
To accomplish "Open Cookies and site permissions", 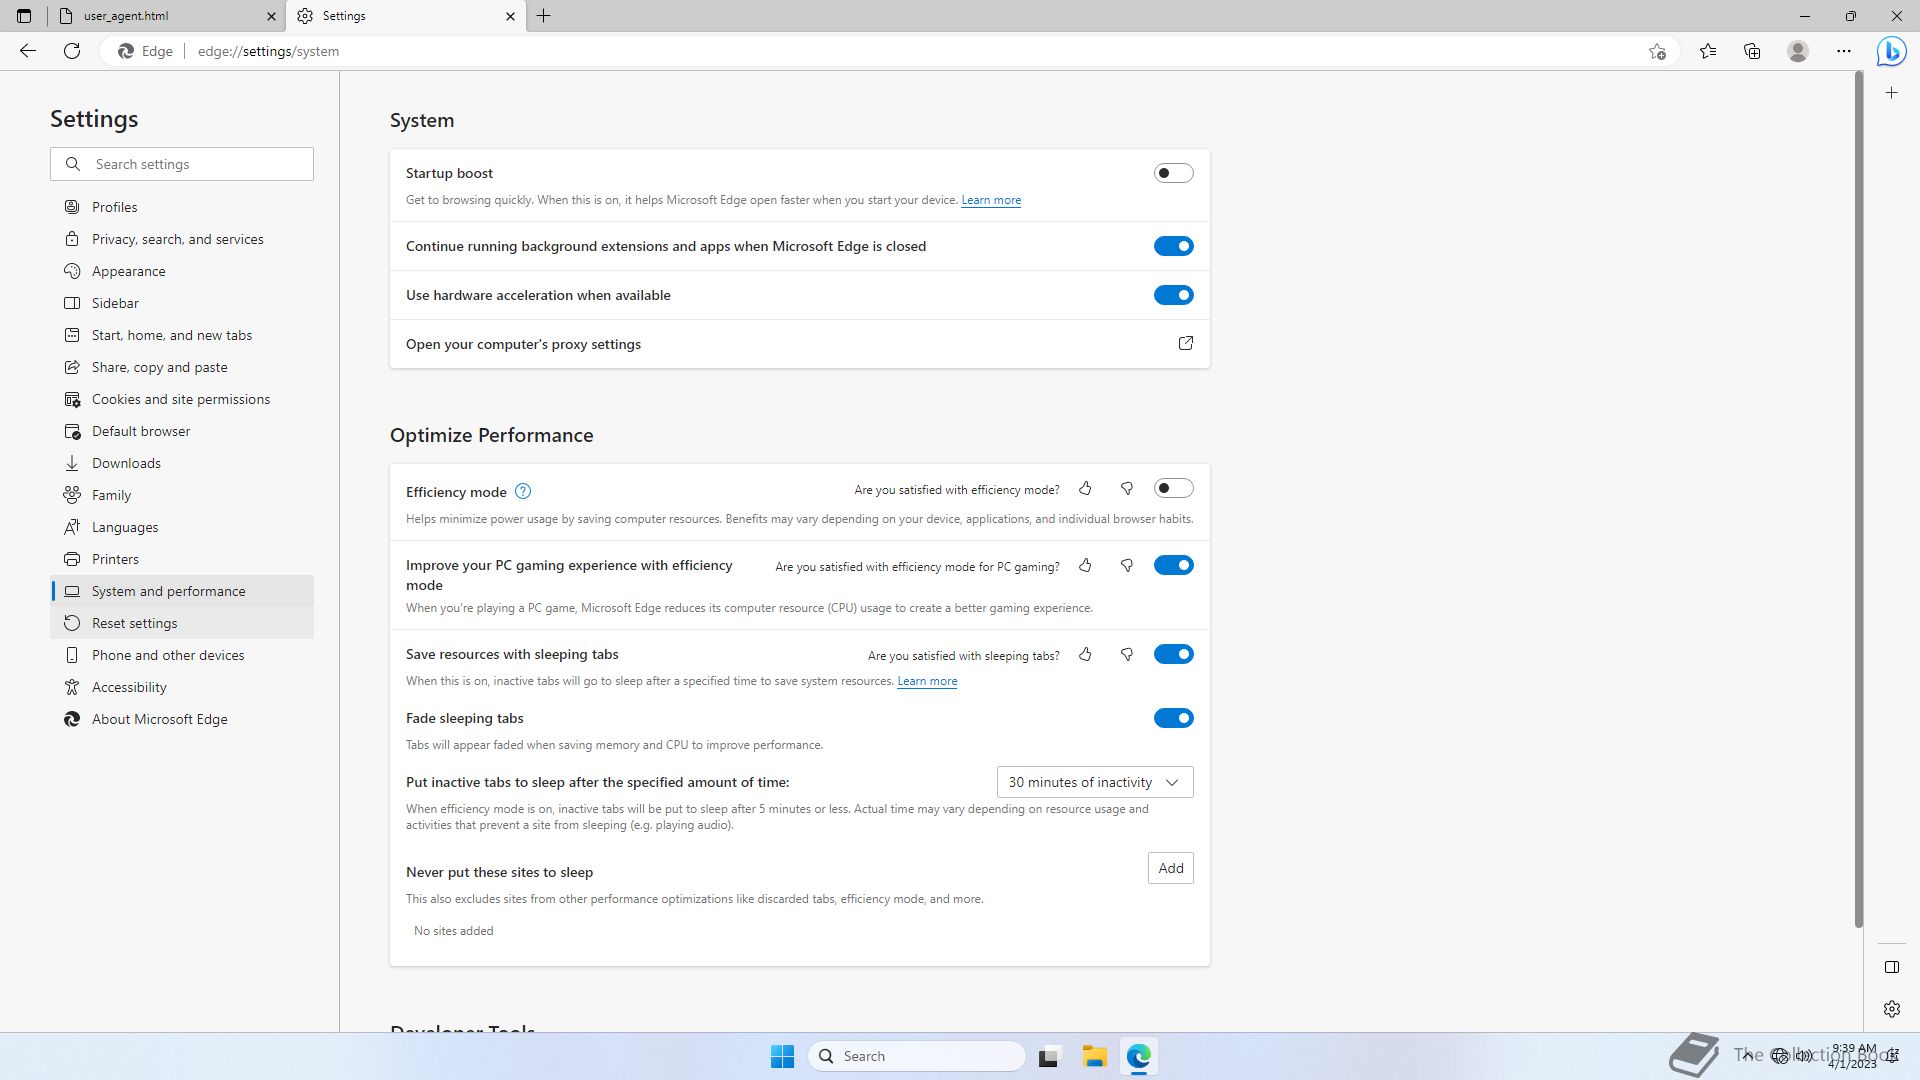I will (x=182, y=399).
